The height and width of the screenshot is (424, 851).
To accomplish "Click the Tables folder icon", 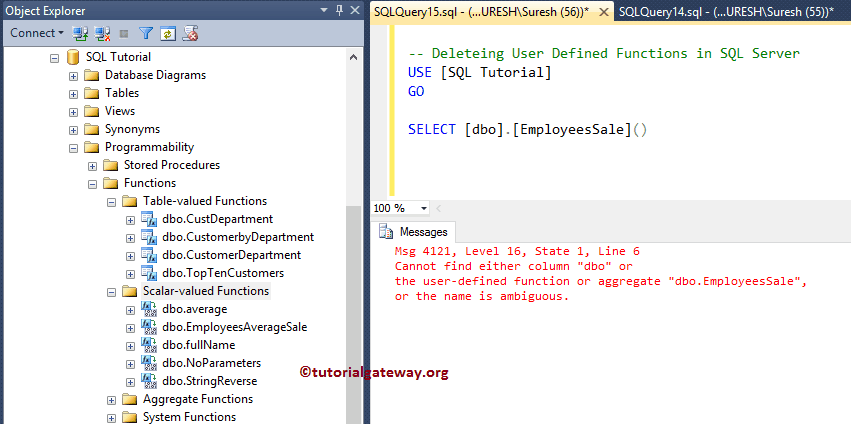I will pyautogui.click(x=92, y=93).
